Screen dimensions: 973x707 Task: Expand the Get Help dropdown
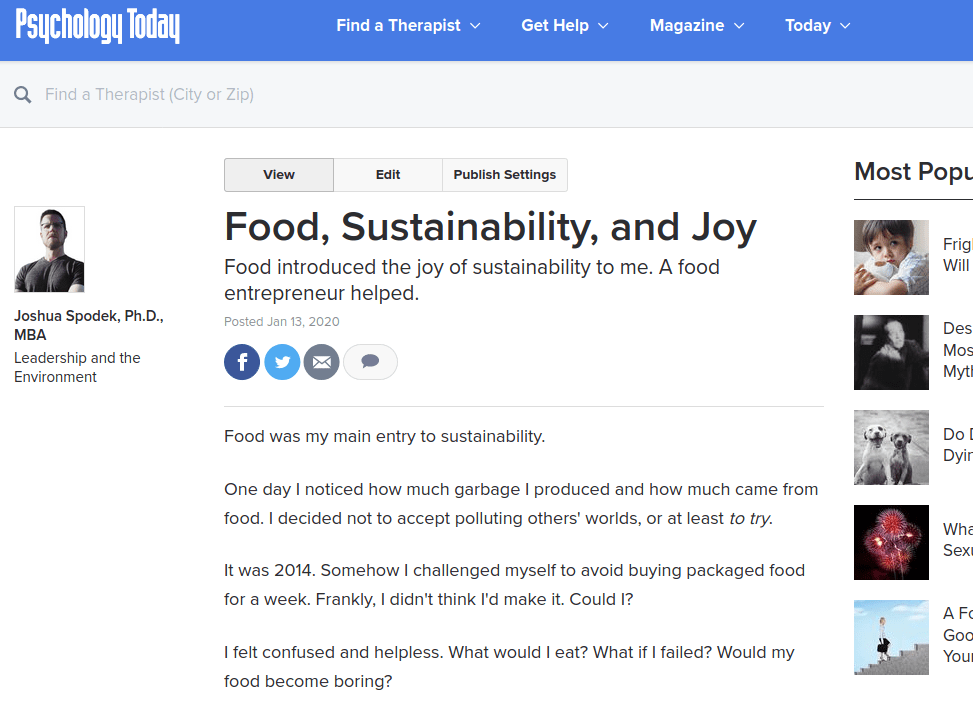point(564,26)
